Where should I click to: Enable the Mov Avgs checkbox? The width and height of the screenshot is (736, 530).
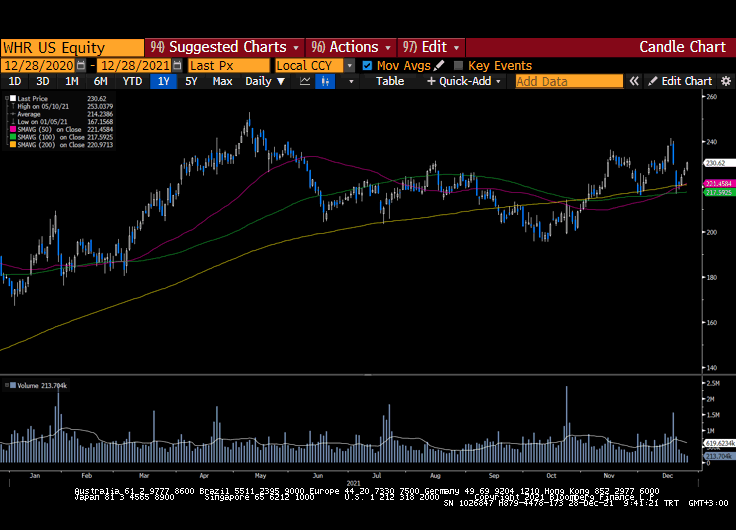pyautogui.click(x=367, y=66)
